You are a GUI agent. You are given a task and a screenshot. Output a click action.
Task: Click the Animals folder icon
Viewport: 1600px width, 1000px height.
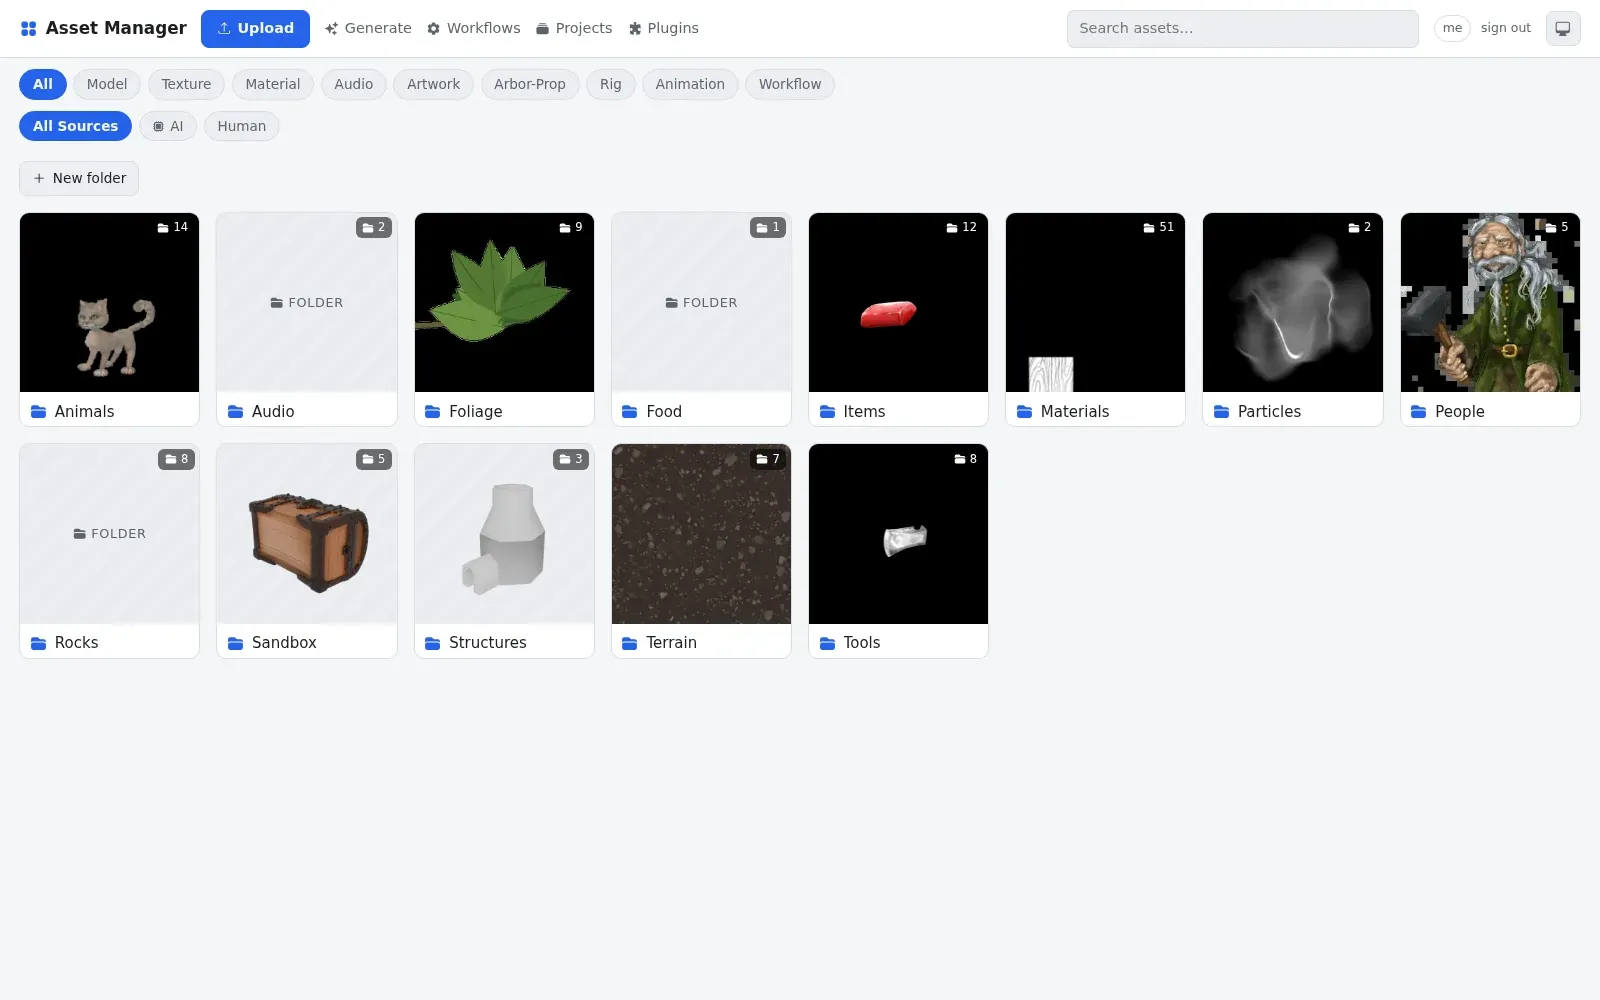pos(39,411)
